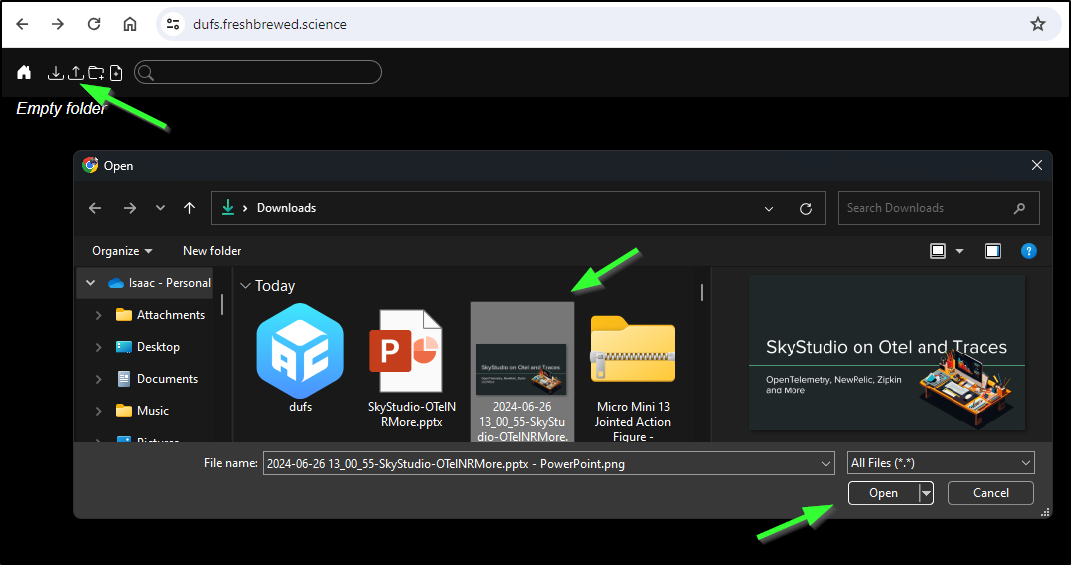This screenshot has width=1071, height=565.
Task: Select SkyStudio-OTelNRMore.pptx file
Action: [x=411, y=369]
